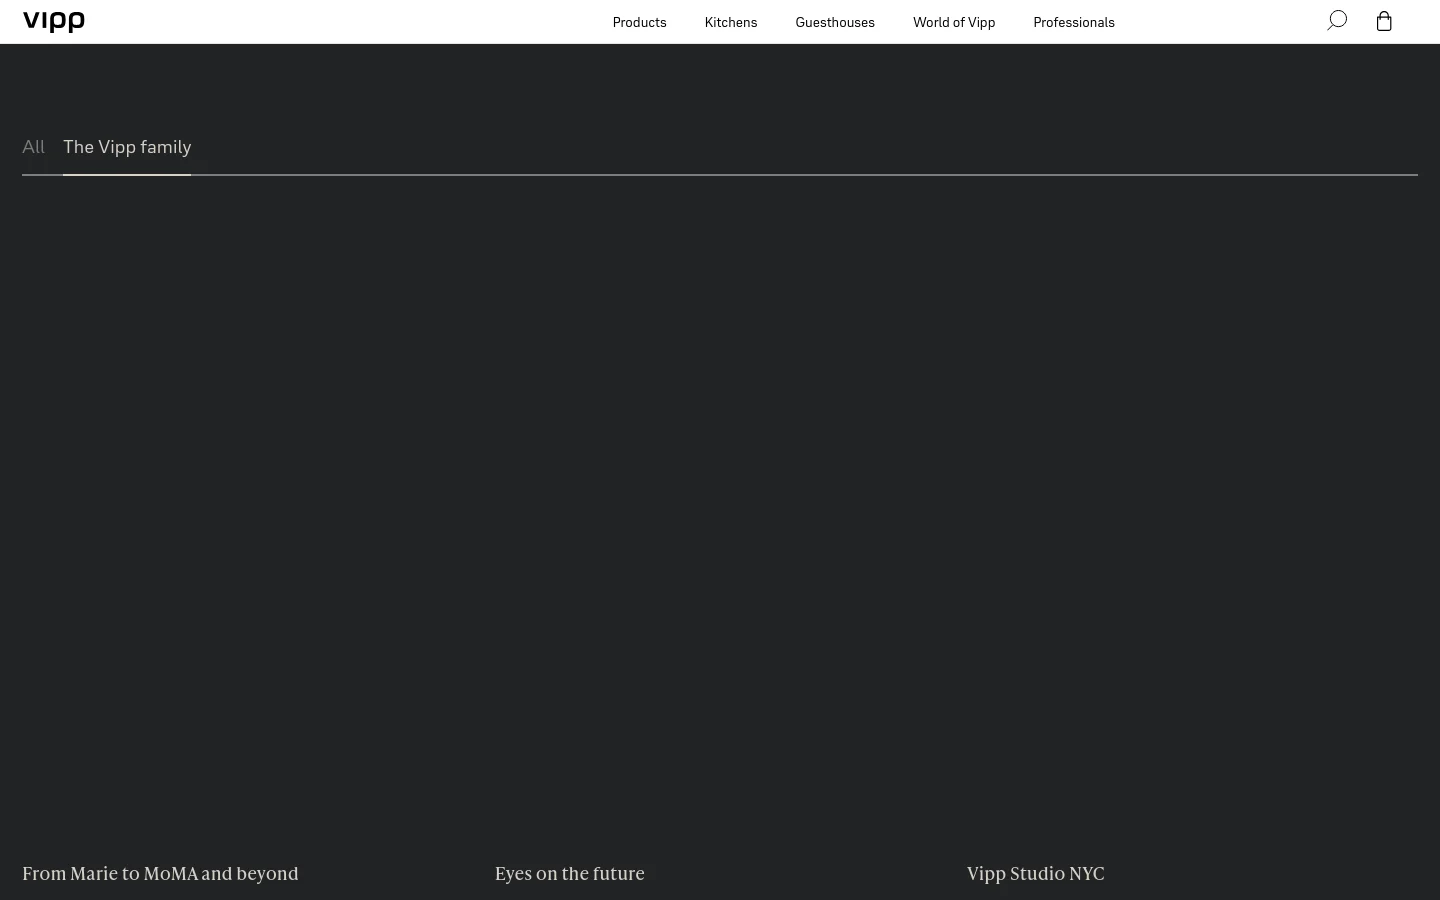Open the shopping bag icon
Viewport: 1440px width, 900px height.
pyautogui.click(x=1384, y=21)
